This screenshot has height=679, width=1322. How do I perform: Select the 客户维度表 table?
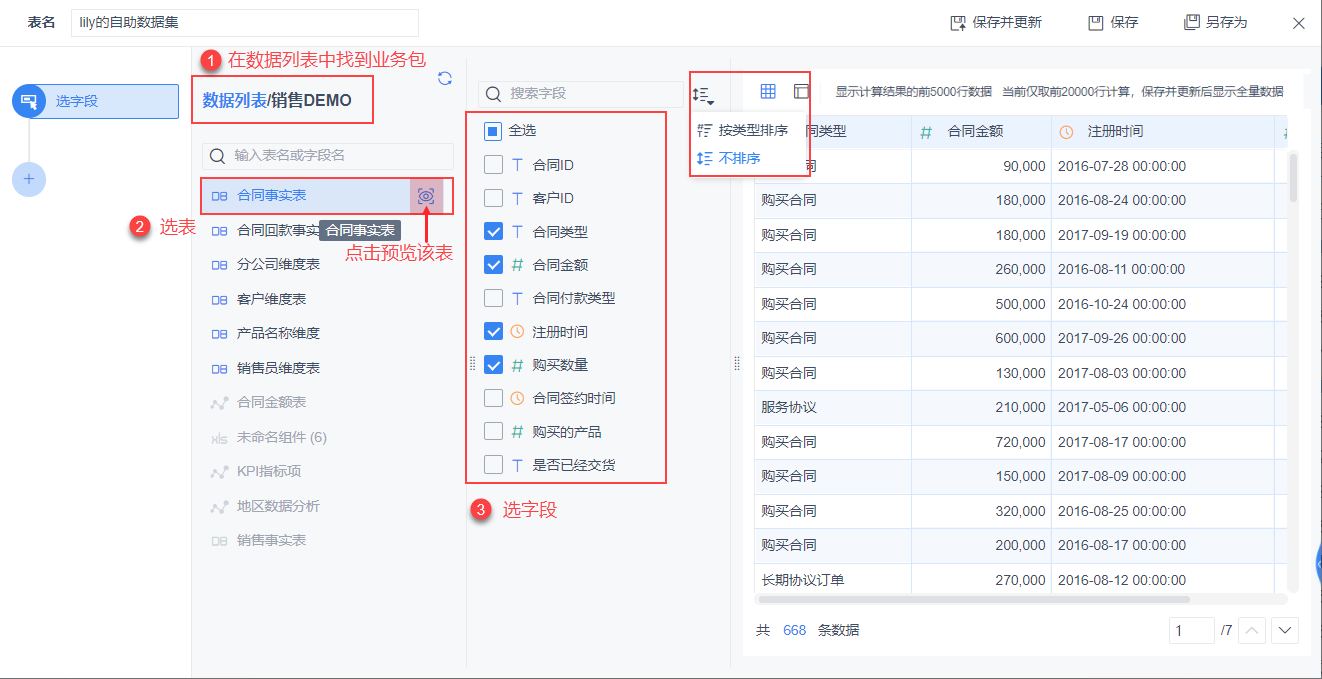(x=327, y=299)
